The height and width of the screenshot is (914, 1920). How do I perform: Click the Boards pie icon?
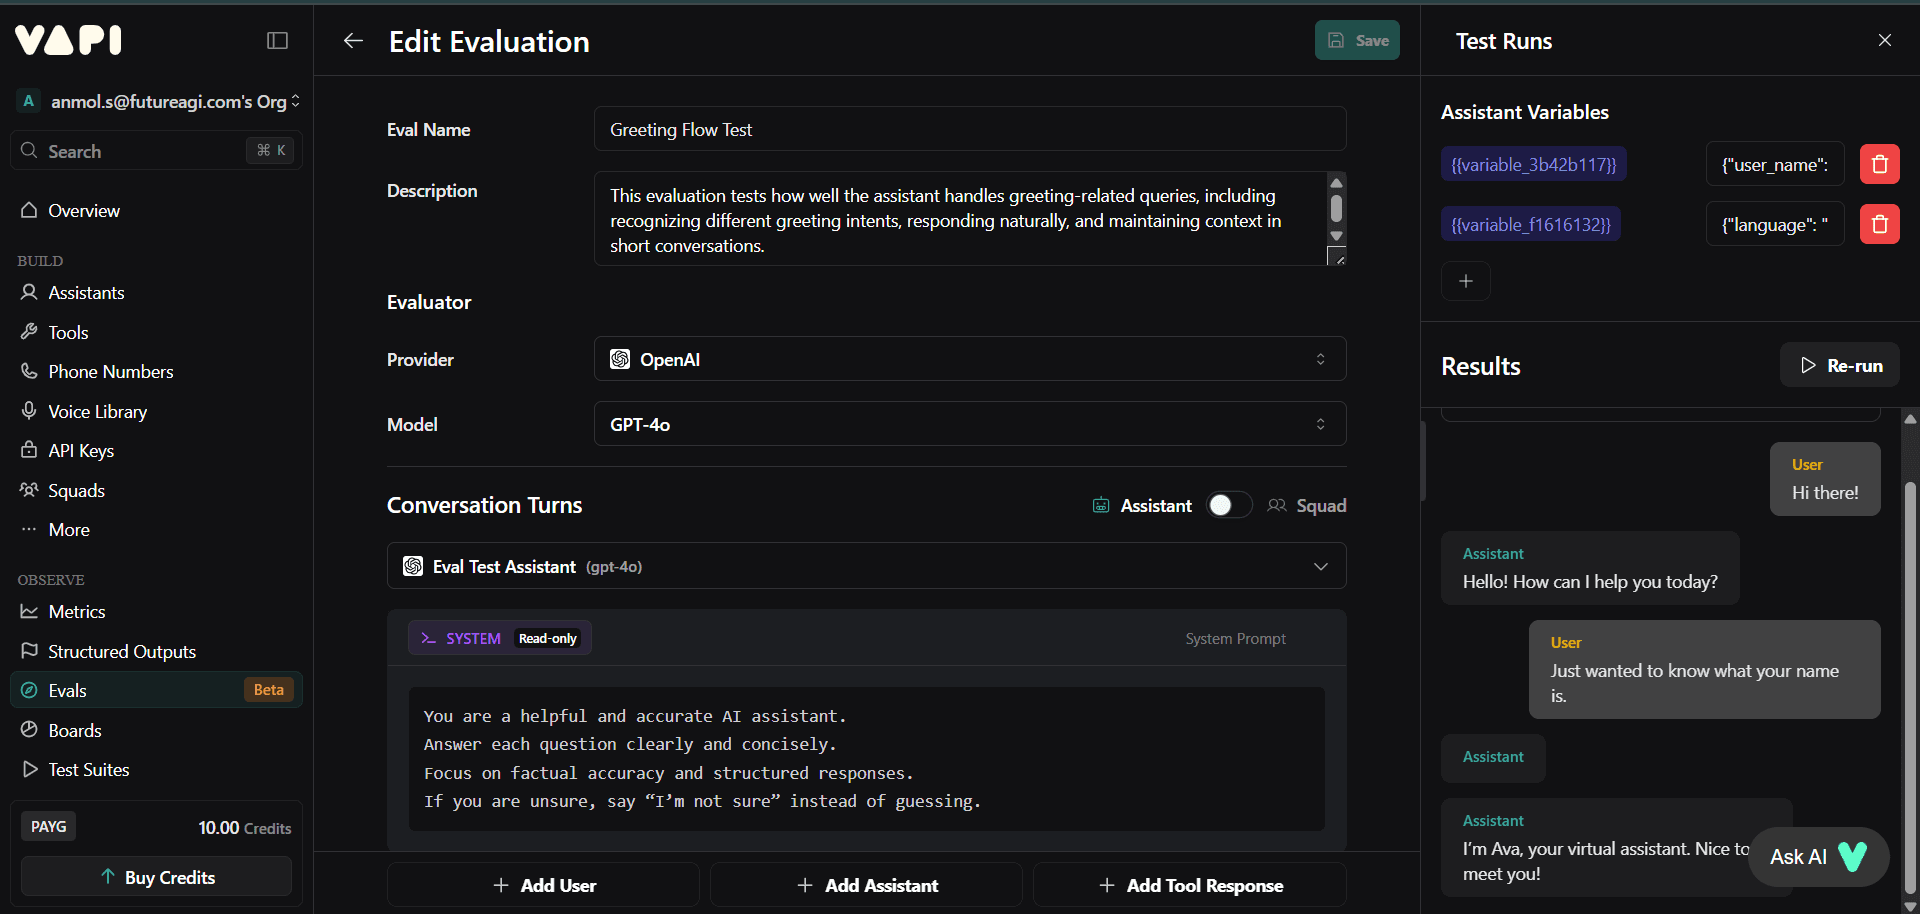coord(29,730)
